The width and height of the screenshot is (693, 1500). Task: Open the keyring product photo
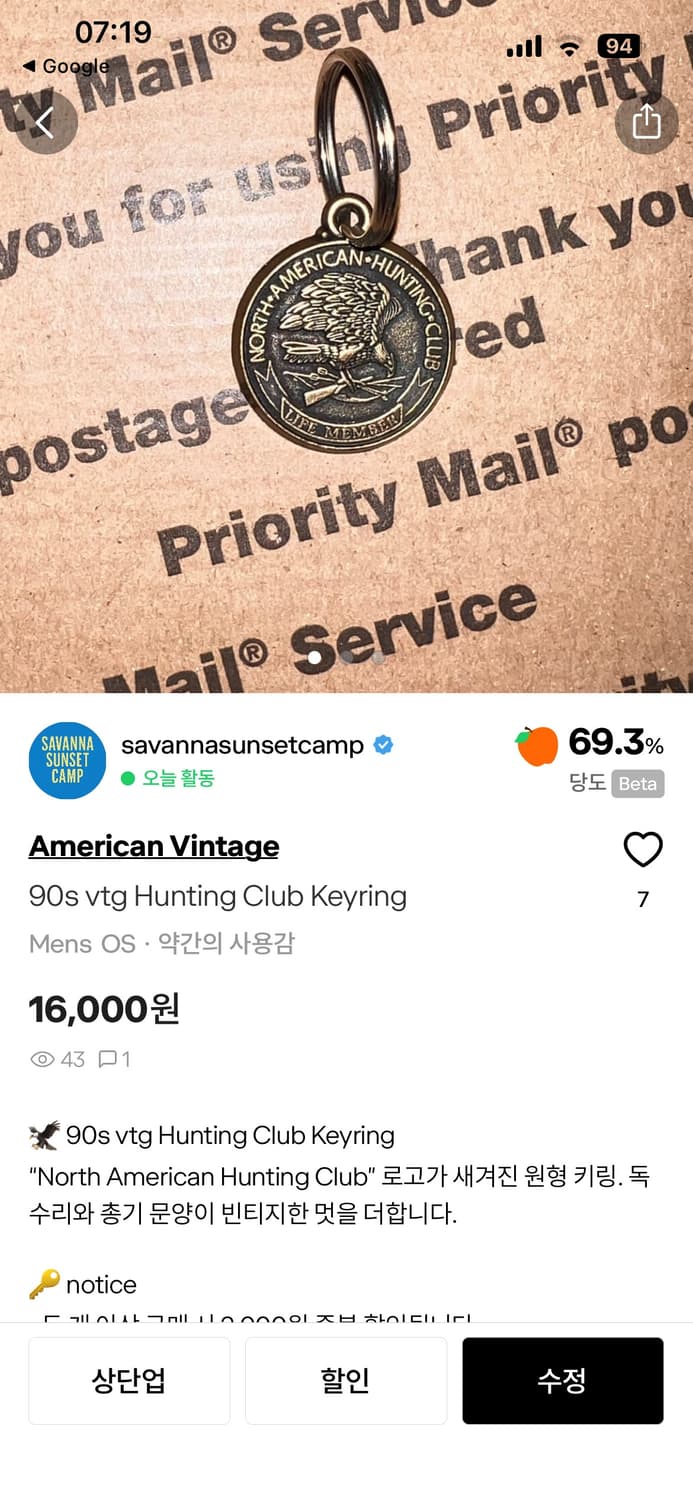346,346
